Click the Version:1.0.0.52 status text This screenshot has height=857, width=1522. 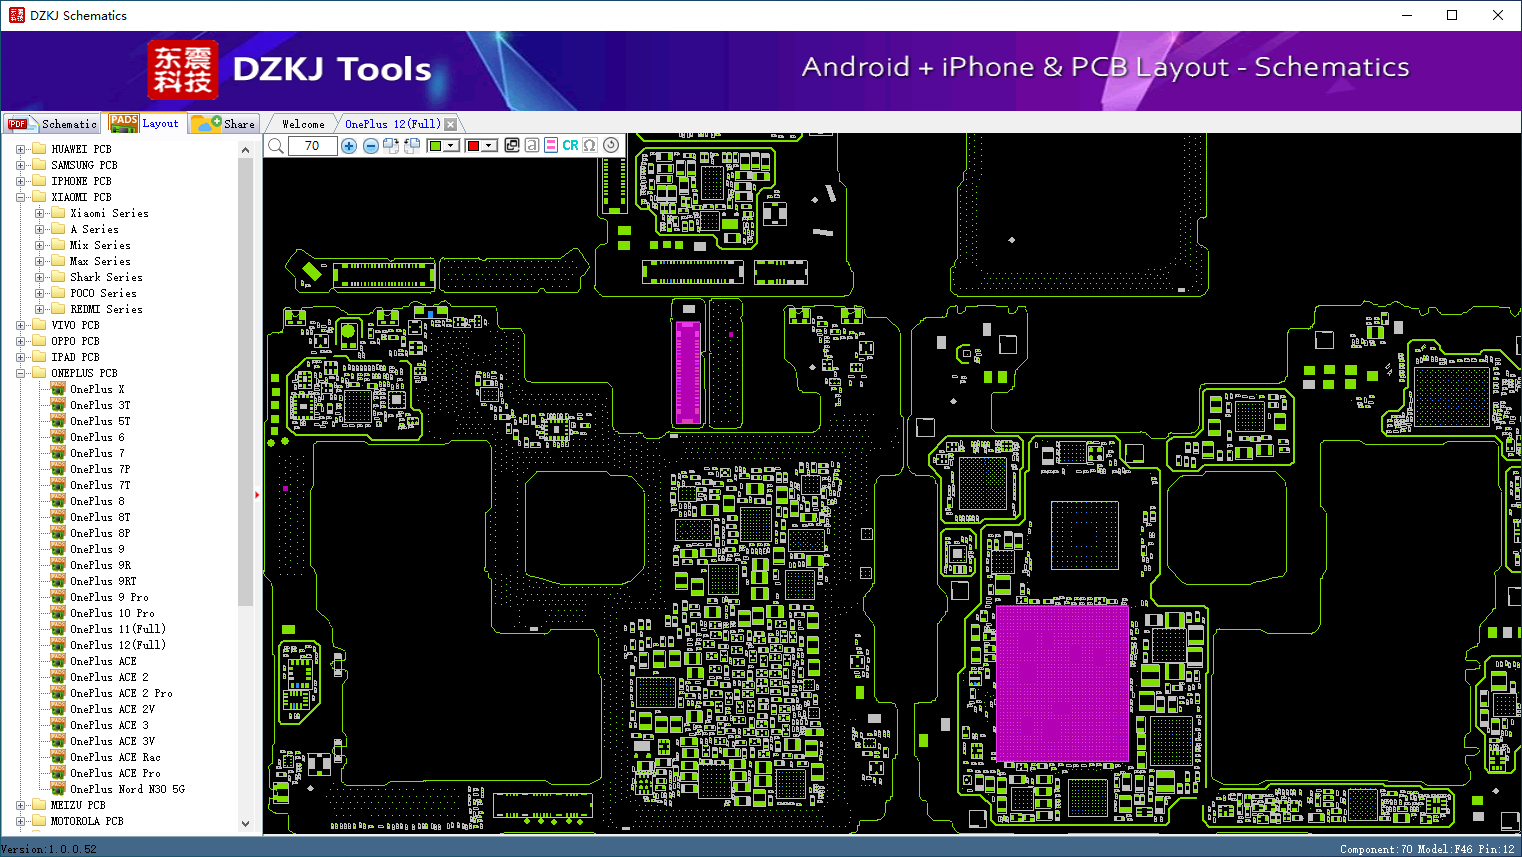49,849
